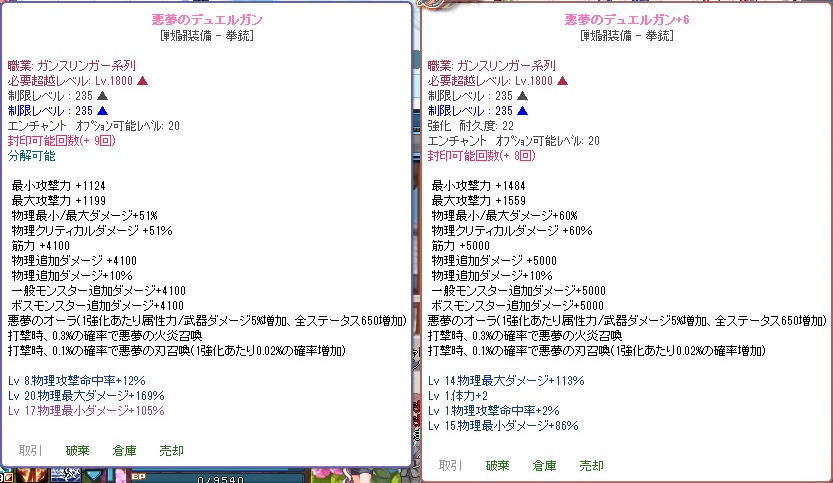
Task: Click 悪夢の火炎召喚 line in the +6 panel
Action: coord(524,336)
